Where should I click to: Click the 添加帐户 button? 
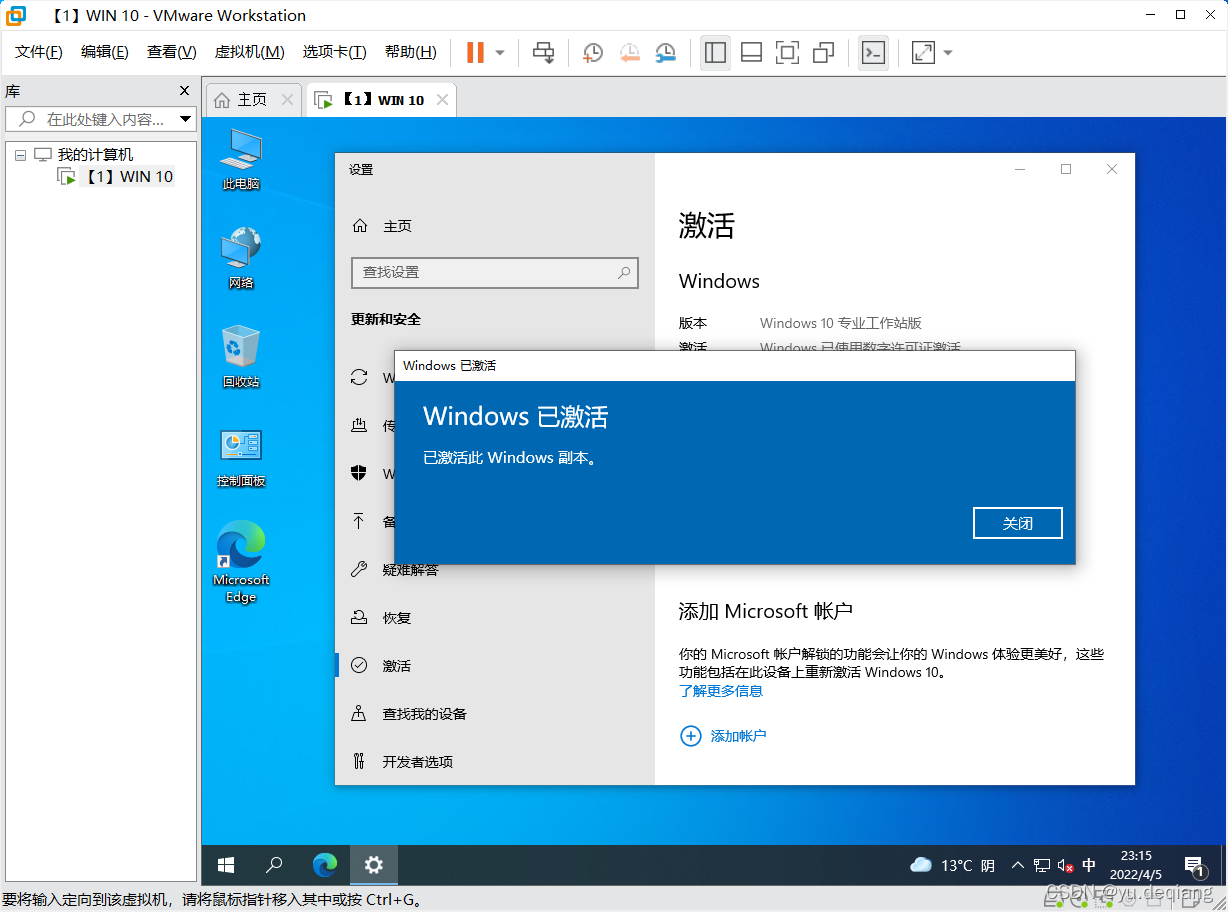(723, 736)
